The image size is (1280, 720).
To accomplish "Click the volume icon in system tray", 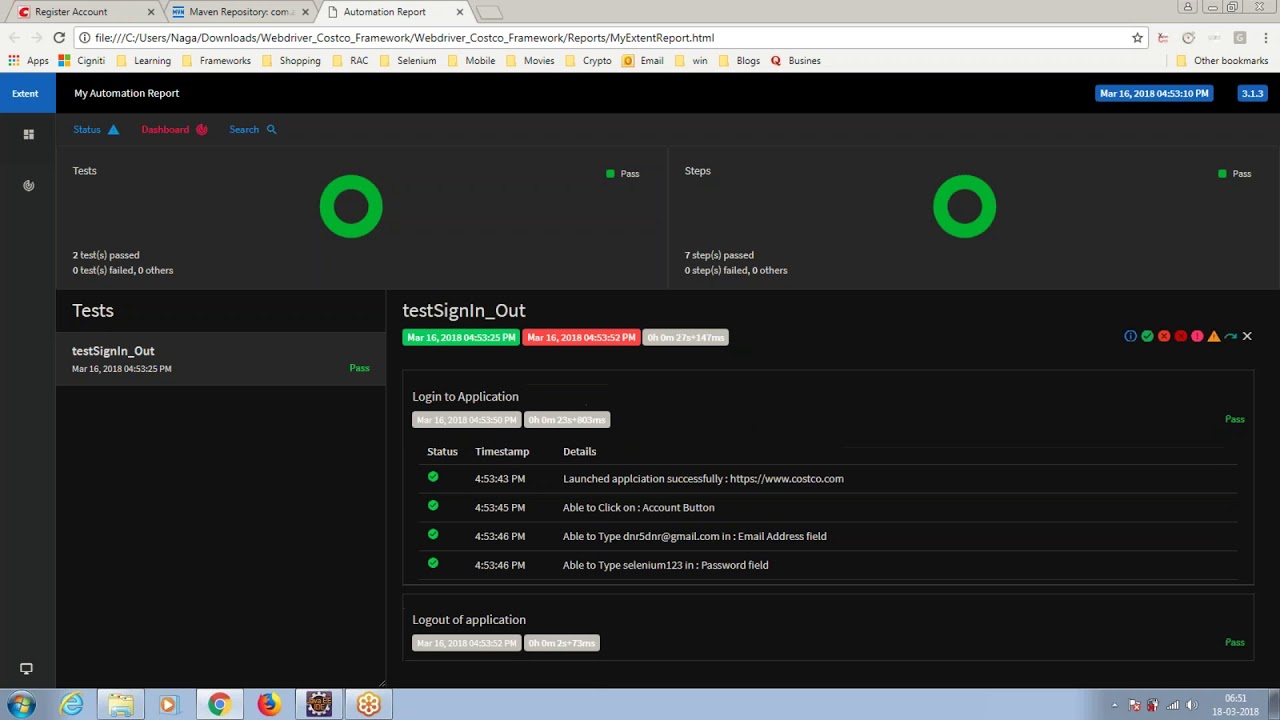I will (x=1191, y=705).
